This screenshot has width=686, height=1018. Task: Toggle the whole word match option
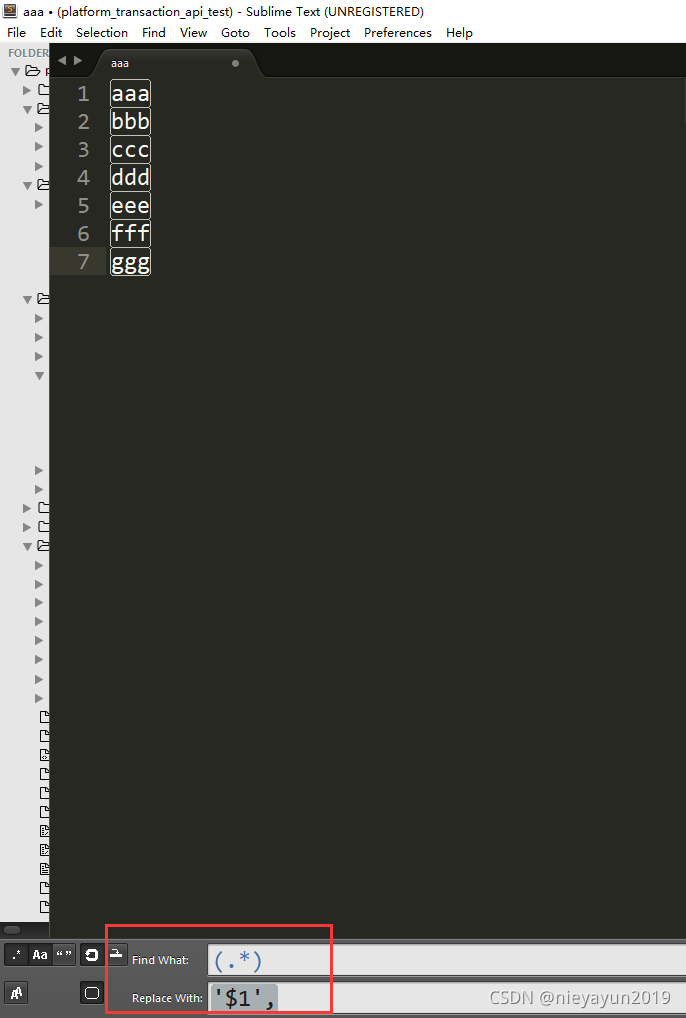click(x=64, y=954)
